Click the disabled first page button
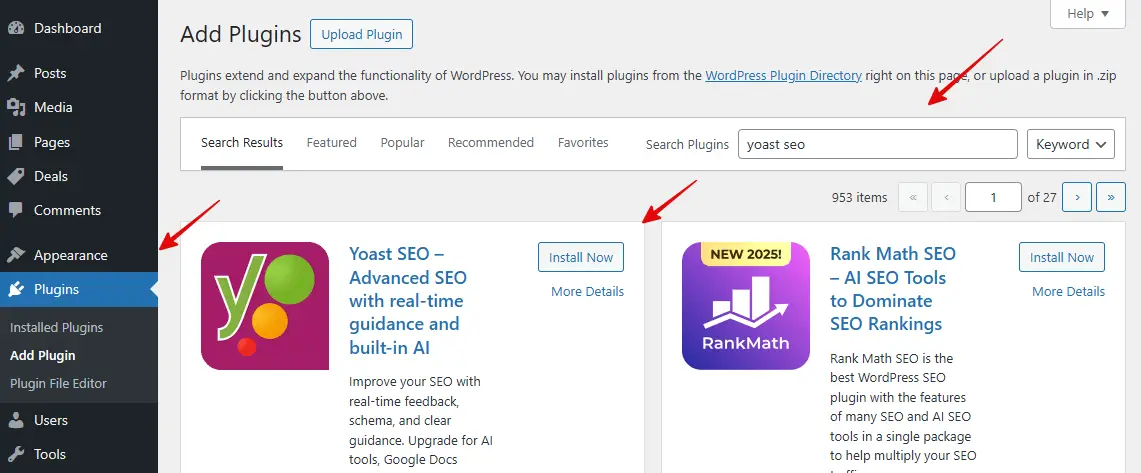 click(x=913, y=197)
